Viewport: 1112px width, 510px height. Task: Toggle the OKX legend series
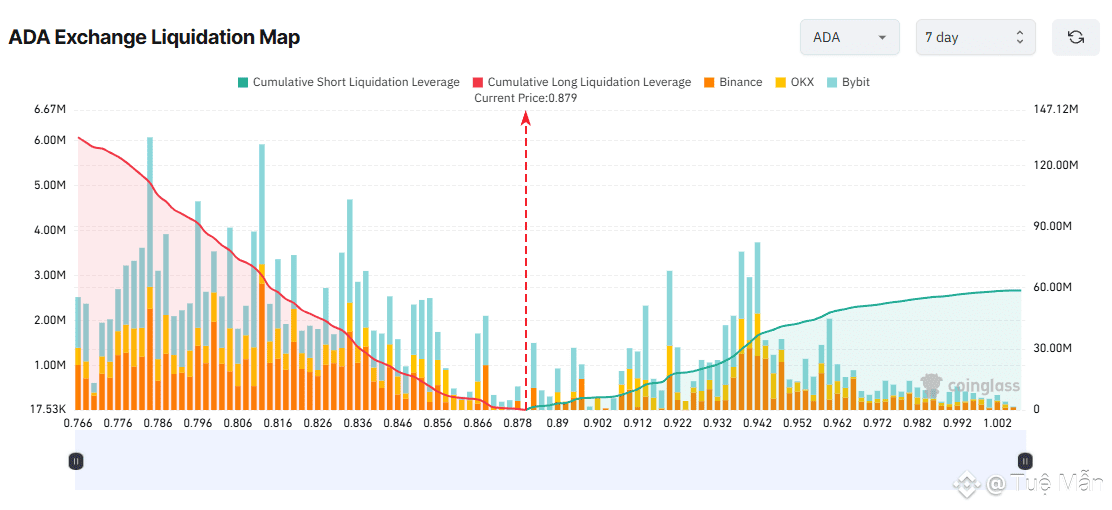point(794,82)
